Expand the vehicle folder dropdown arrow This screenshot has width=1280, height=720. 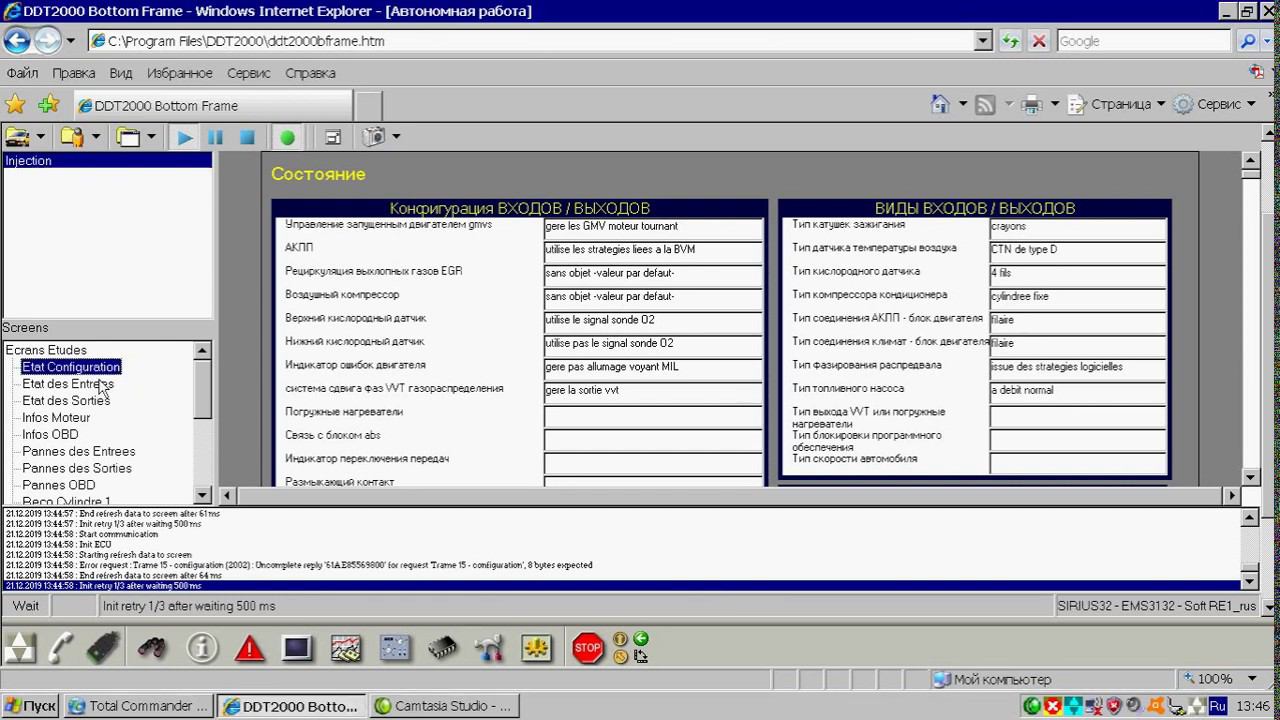click(x=41, y=137)
